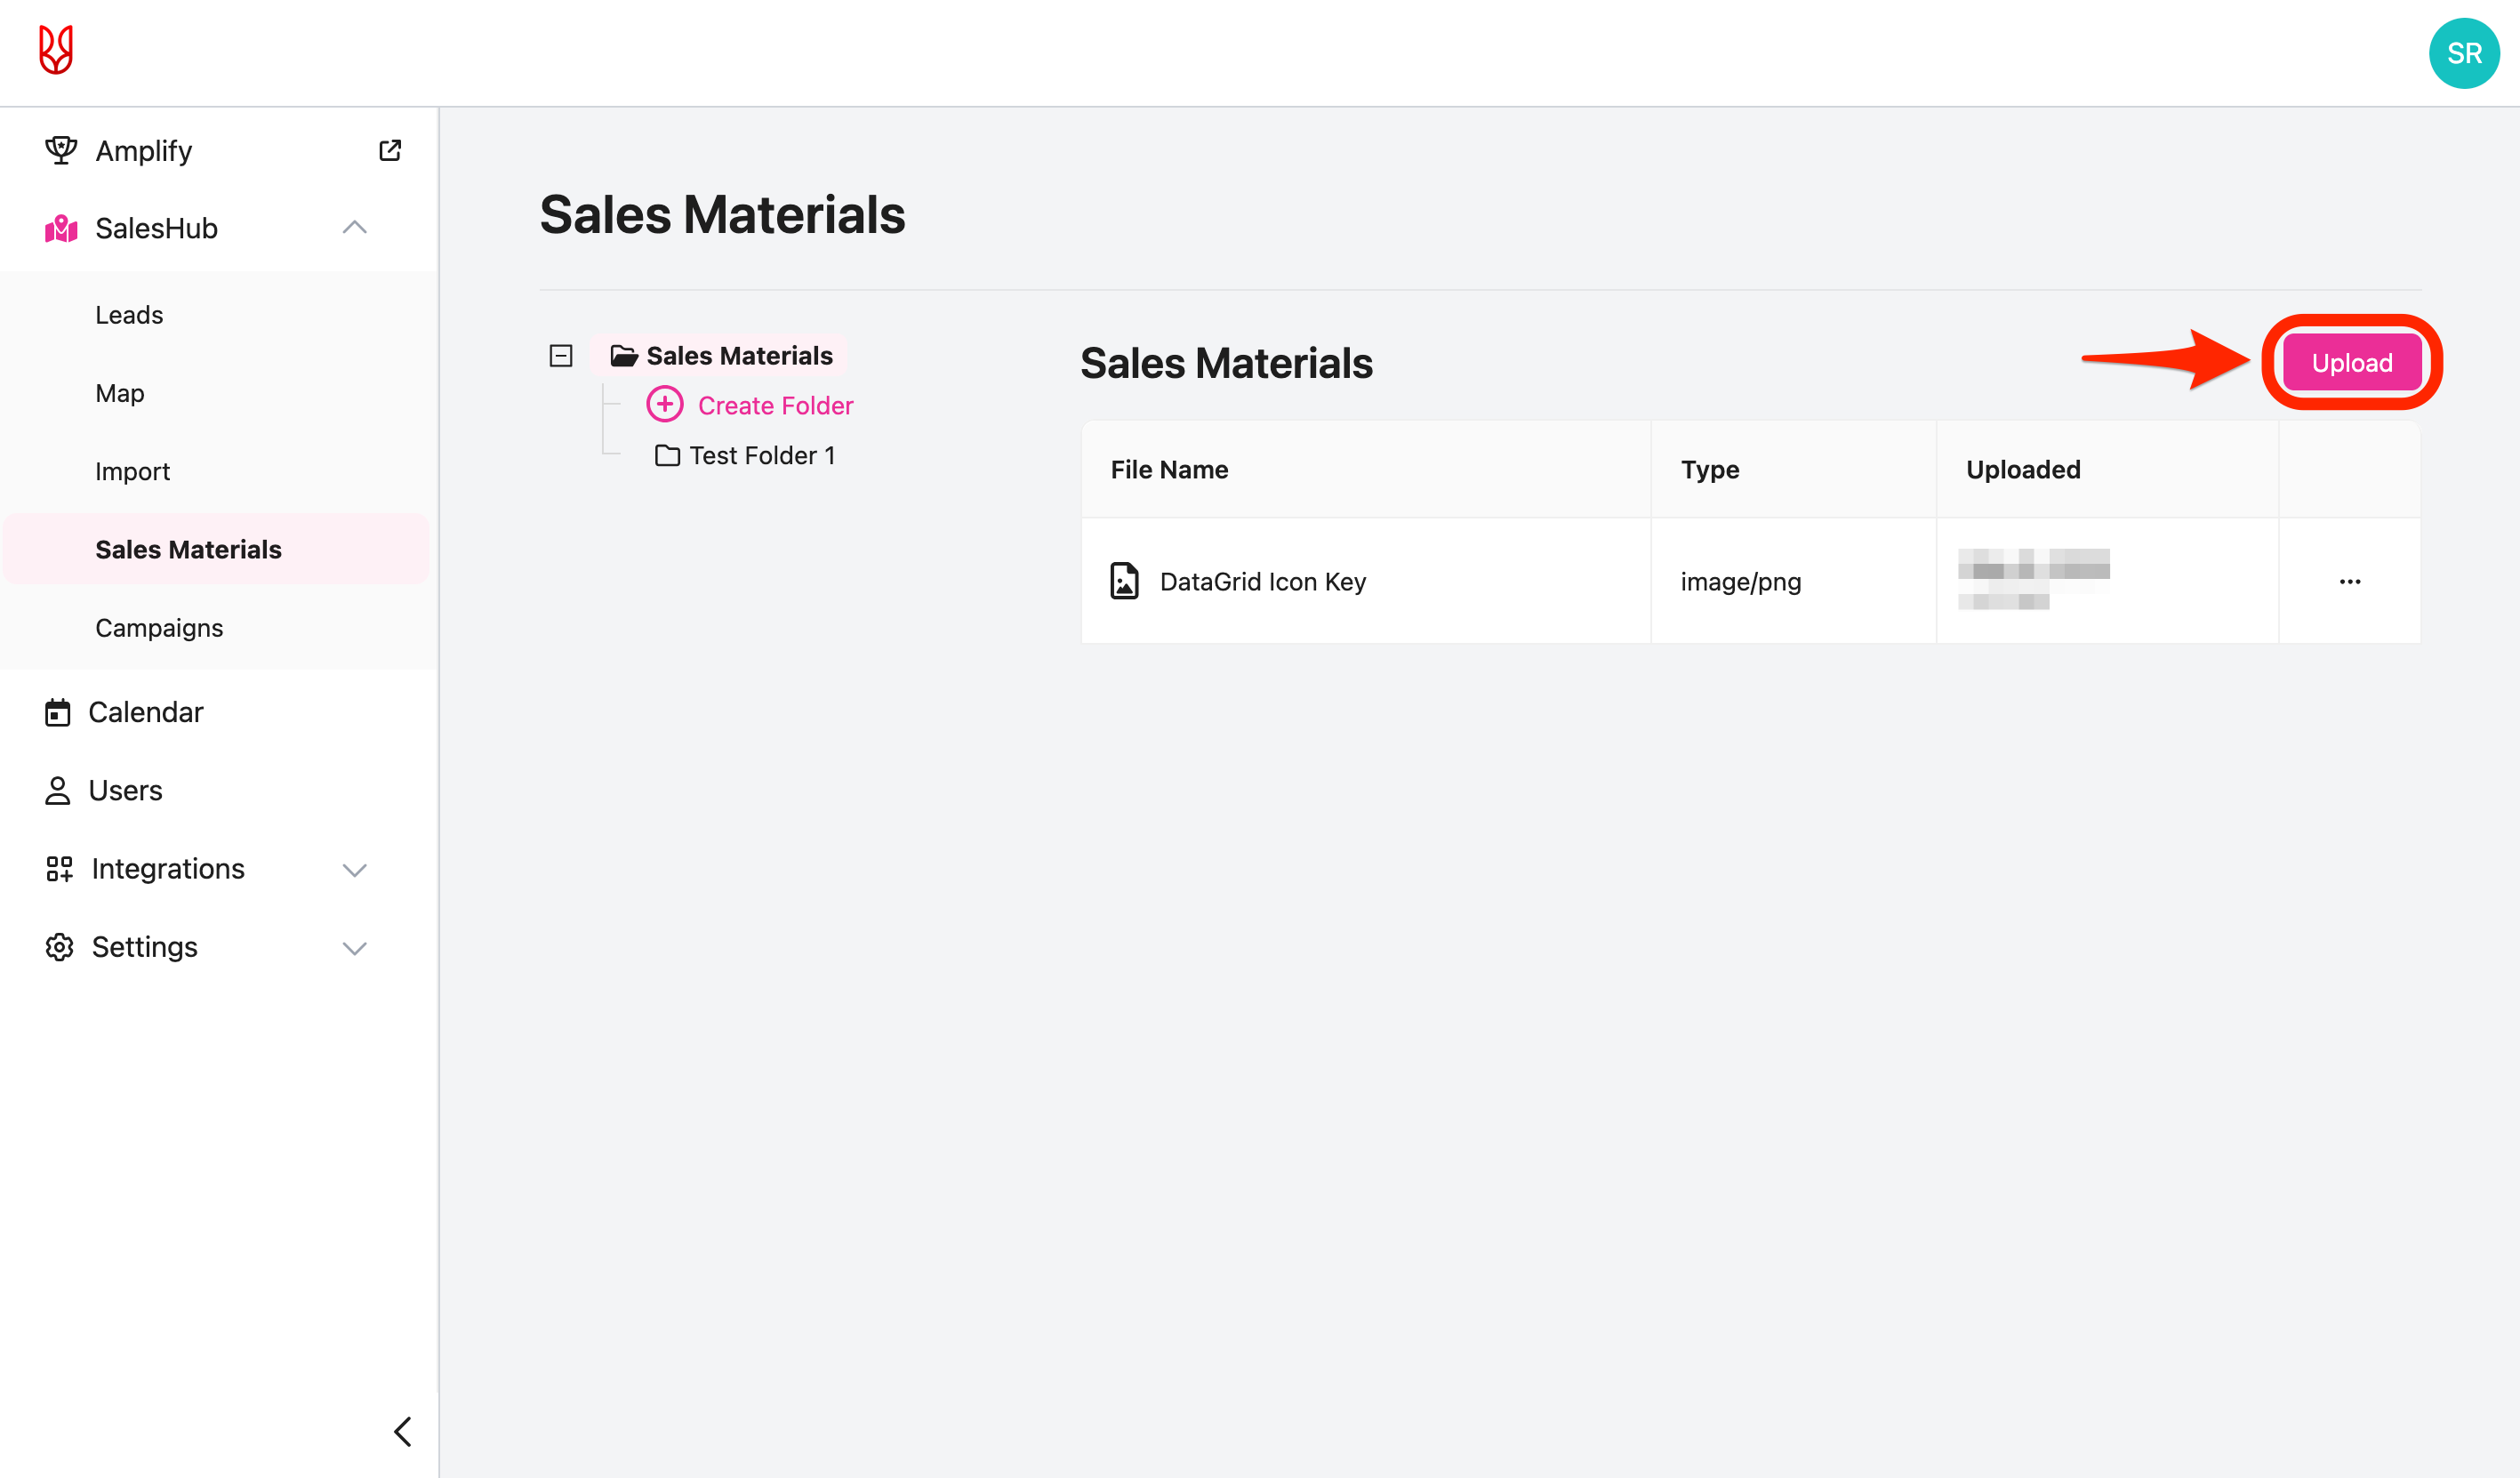Open the Settings gear icon

[58, 946]
